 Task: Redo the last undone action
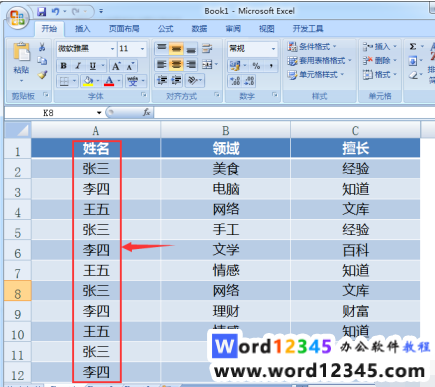[76, 12]
